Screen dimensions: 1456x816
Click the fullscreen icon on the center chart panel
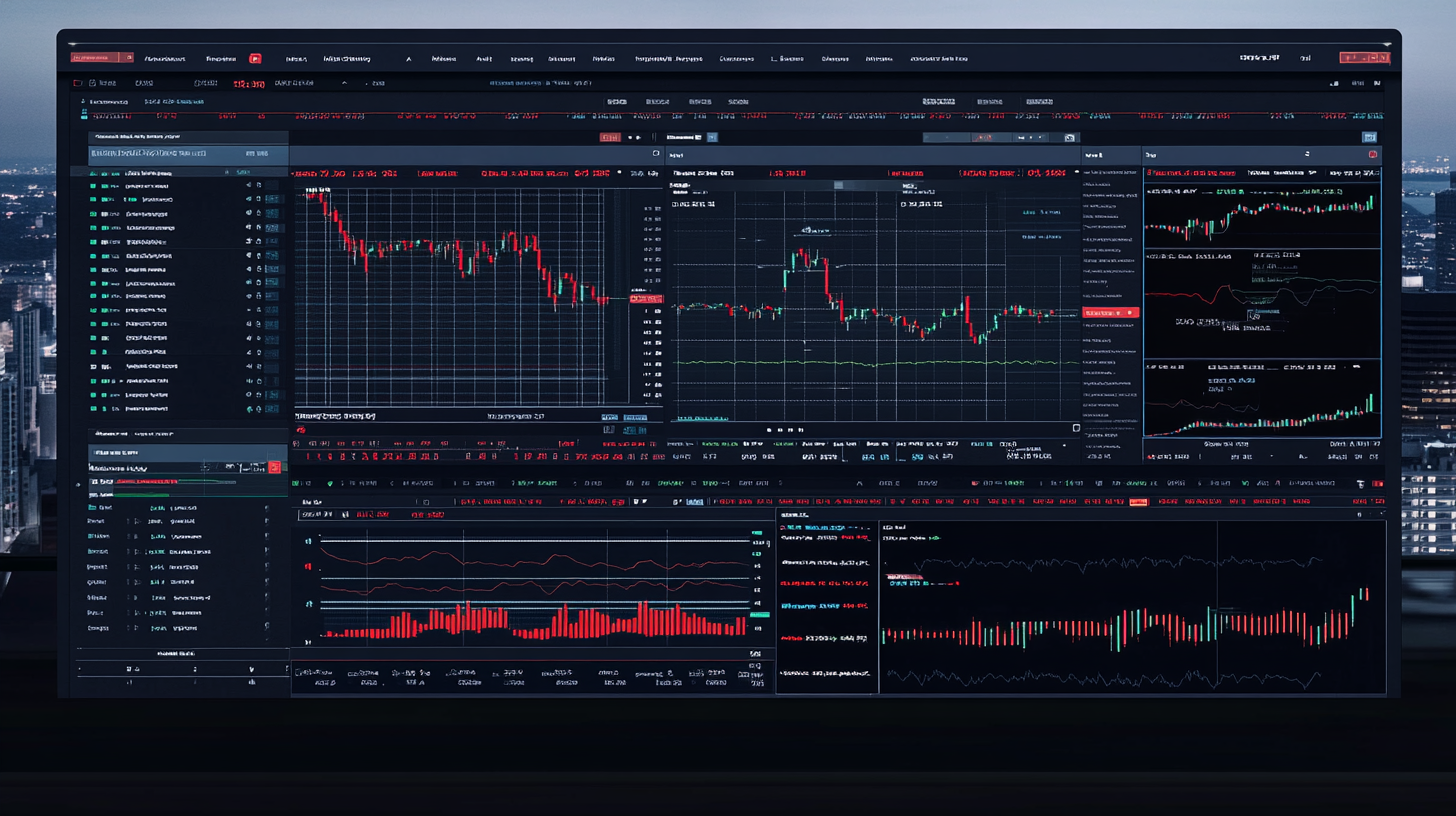(1076, 426)
